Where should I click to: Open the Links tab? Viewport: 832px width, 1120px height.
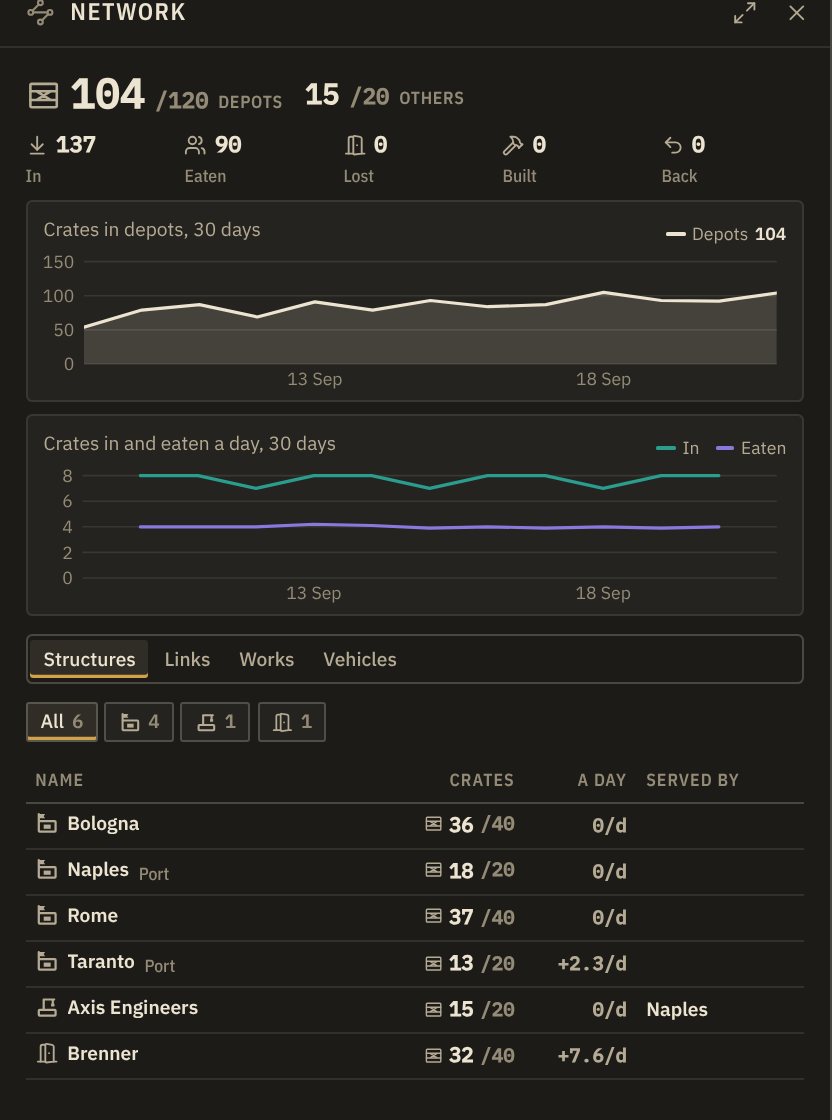[x=187, y=659]
